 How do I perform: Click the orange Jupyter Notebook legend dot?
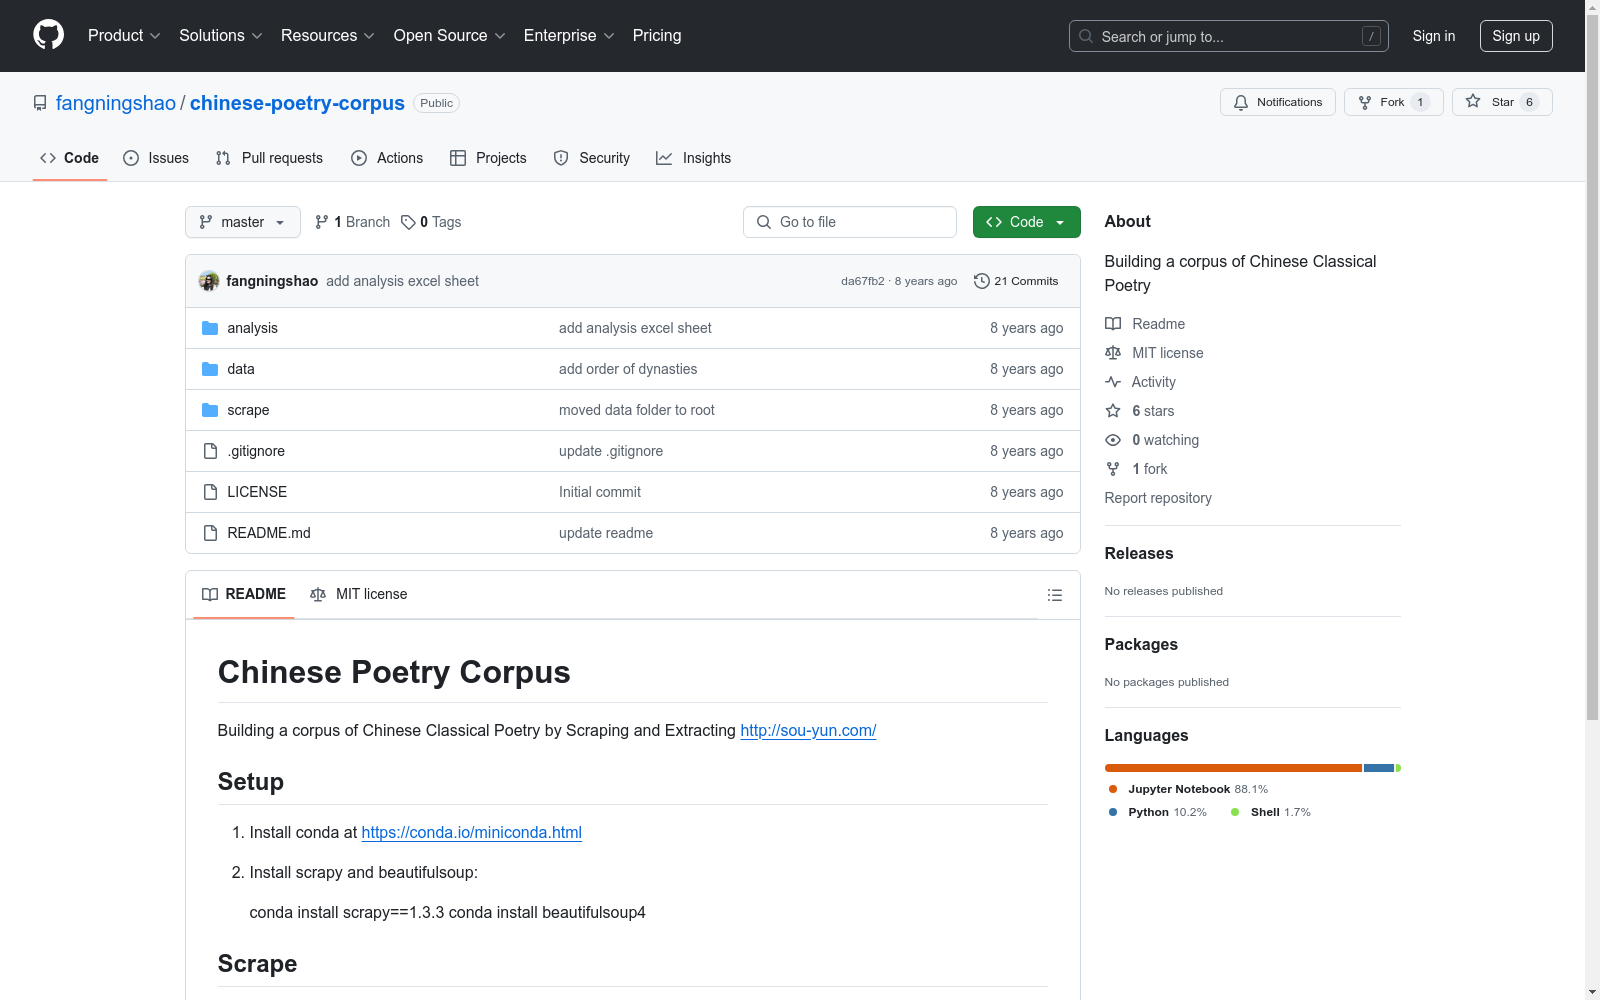tap(1113, 789)
